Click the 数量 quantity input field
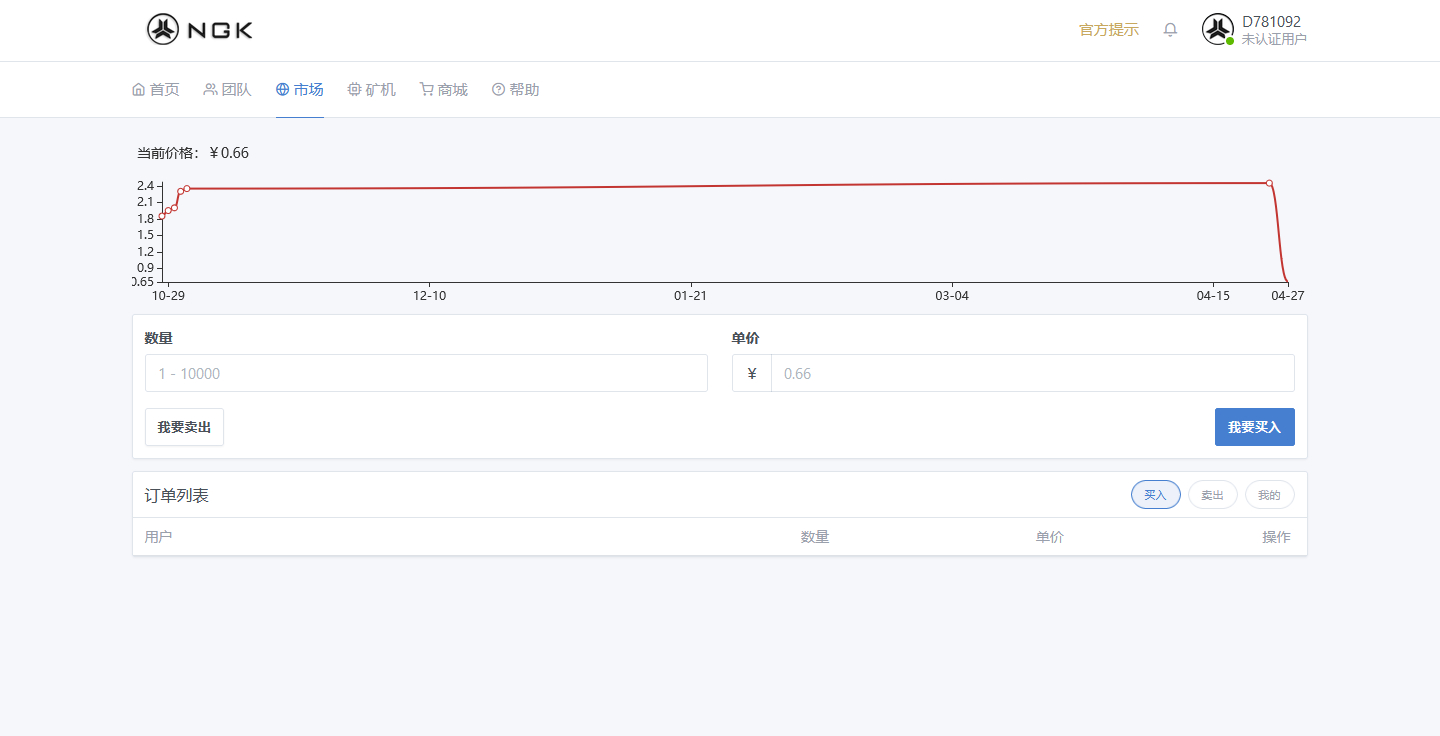Image resolution: width=1440 pixels, height=736 pixels. point(426,373)
